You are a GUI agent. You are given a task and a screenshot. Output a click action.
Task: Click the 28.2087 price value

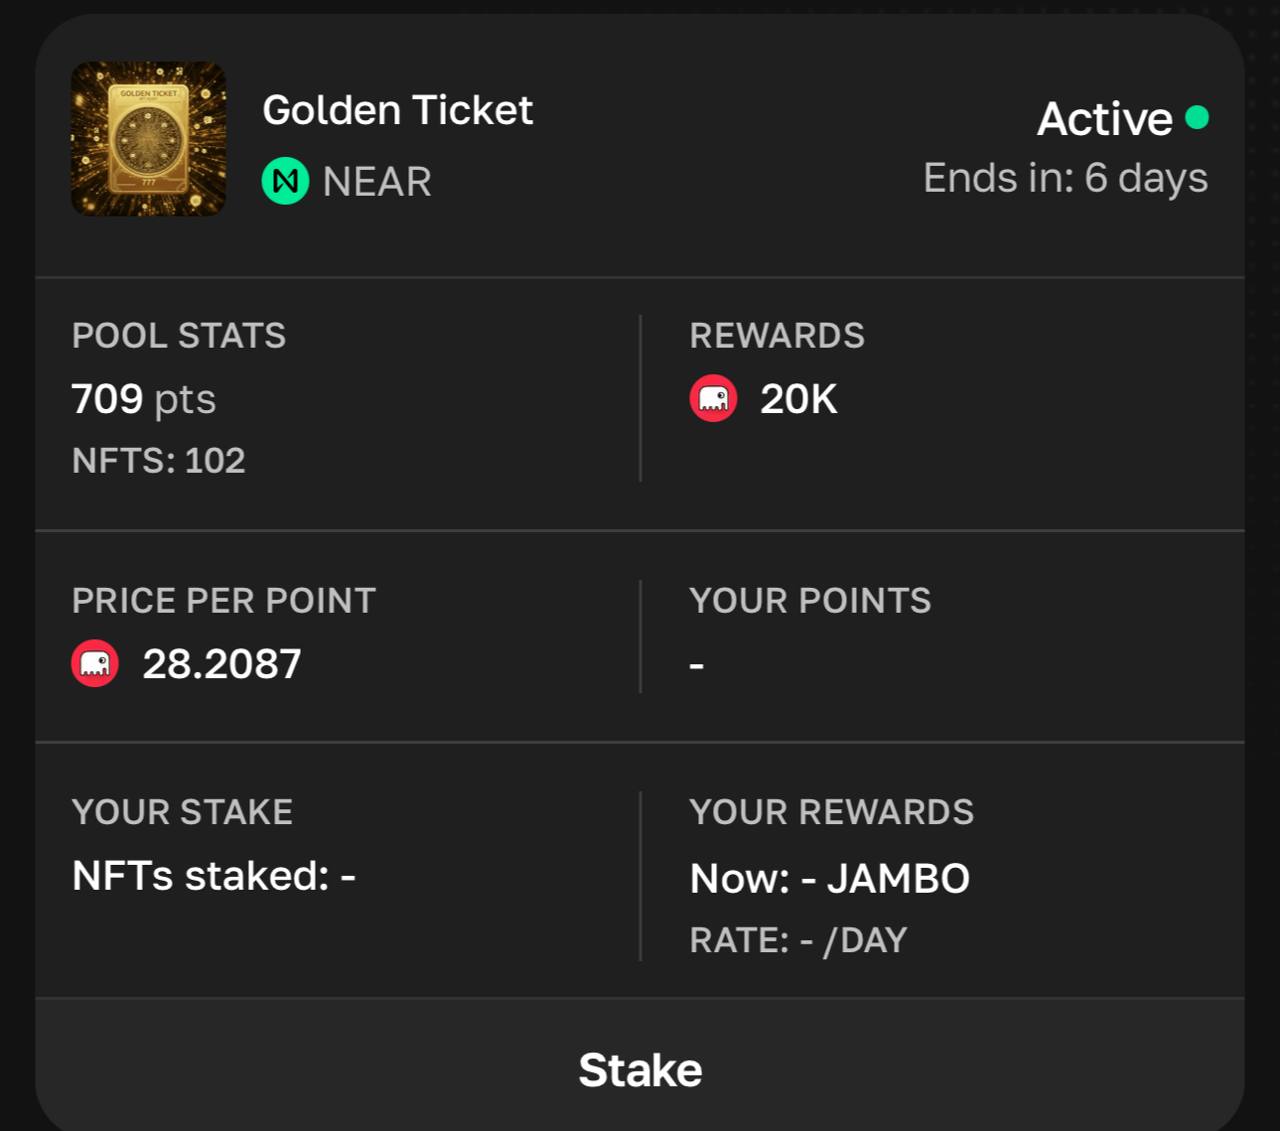pos(222,664)
